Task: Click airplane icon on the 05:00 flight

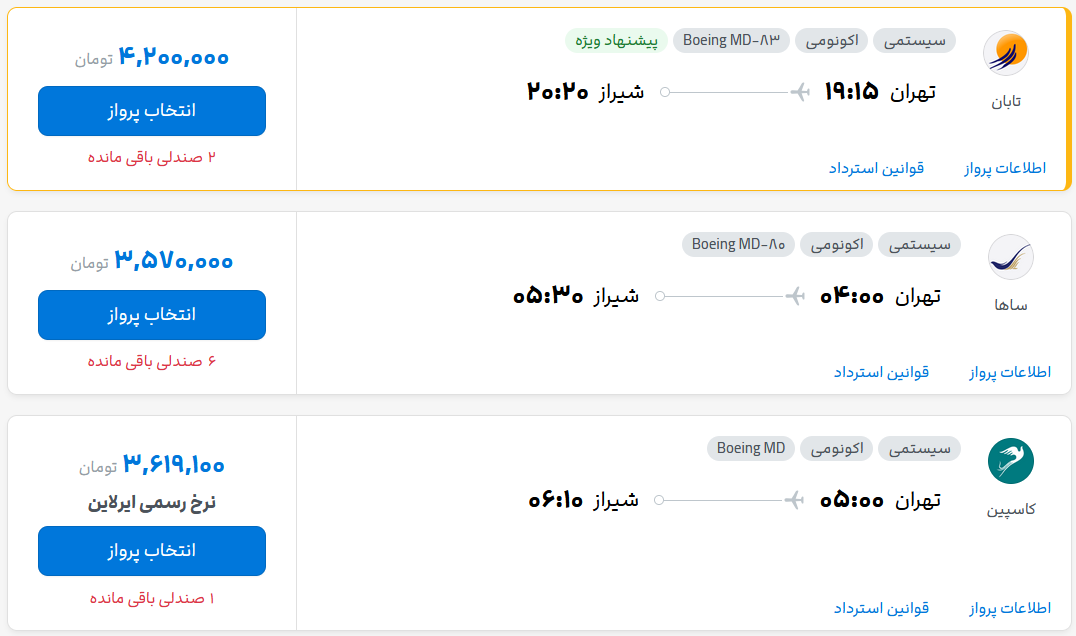Action: [795, 500]
